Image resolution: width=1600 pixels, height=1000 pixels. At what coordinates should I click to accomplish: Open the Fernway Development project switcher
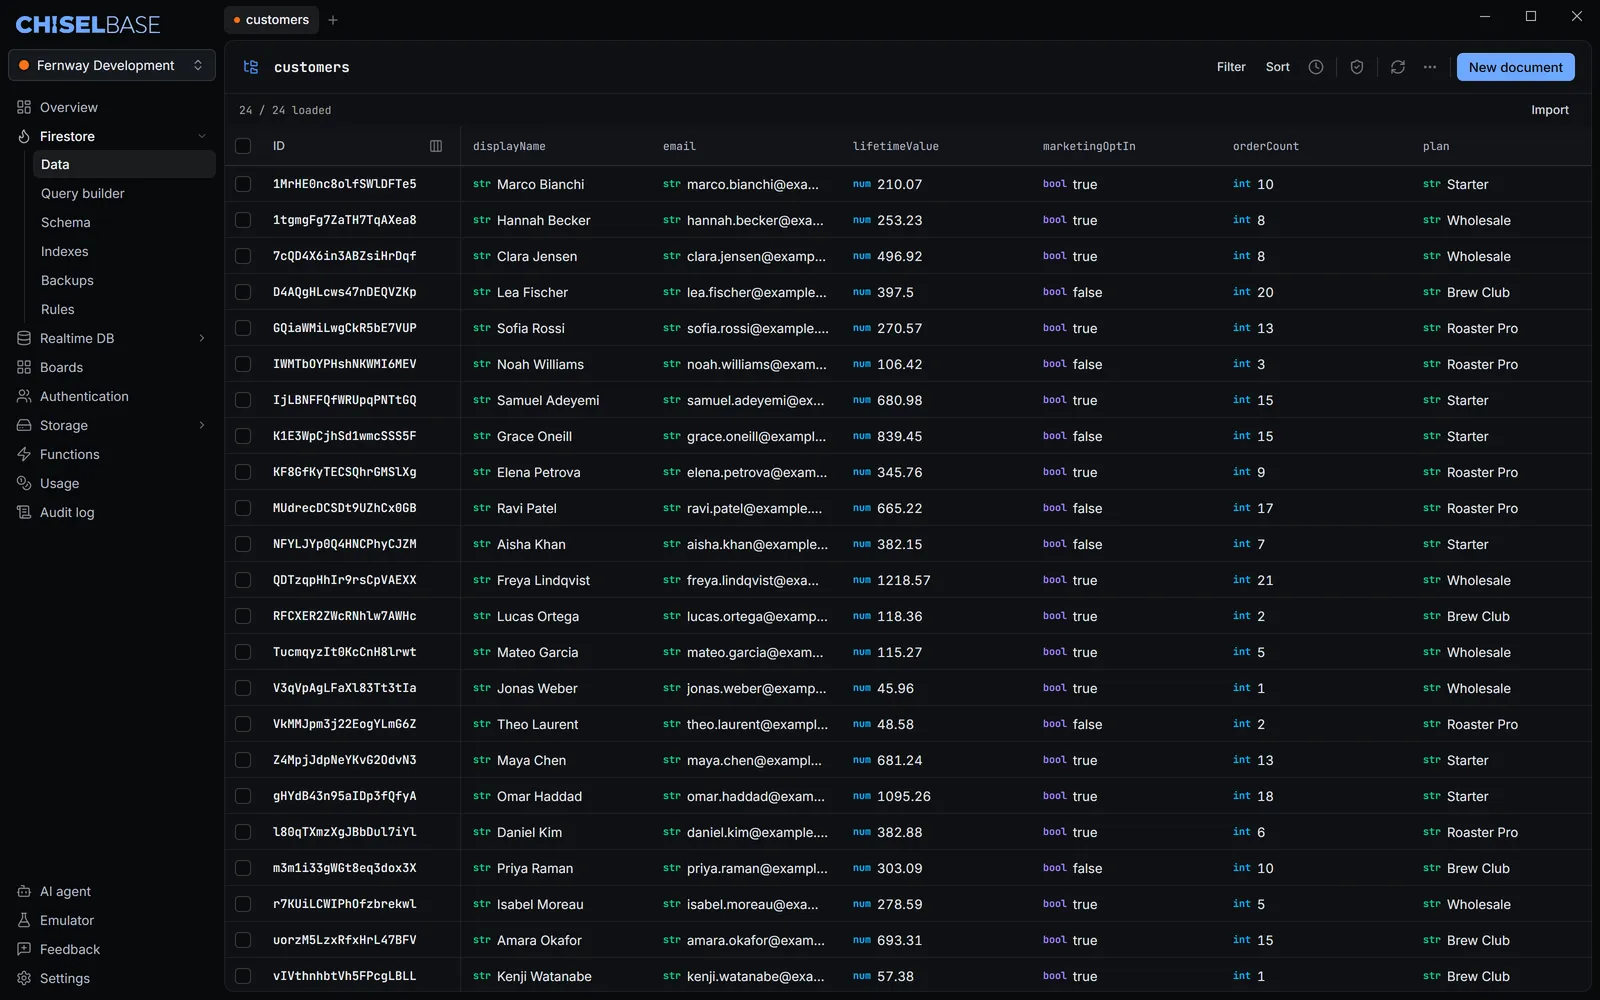click(112, 65)
